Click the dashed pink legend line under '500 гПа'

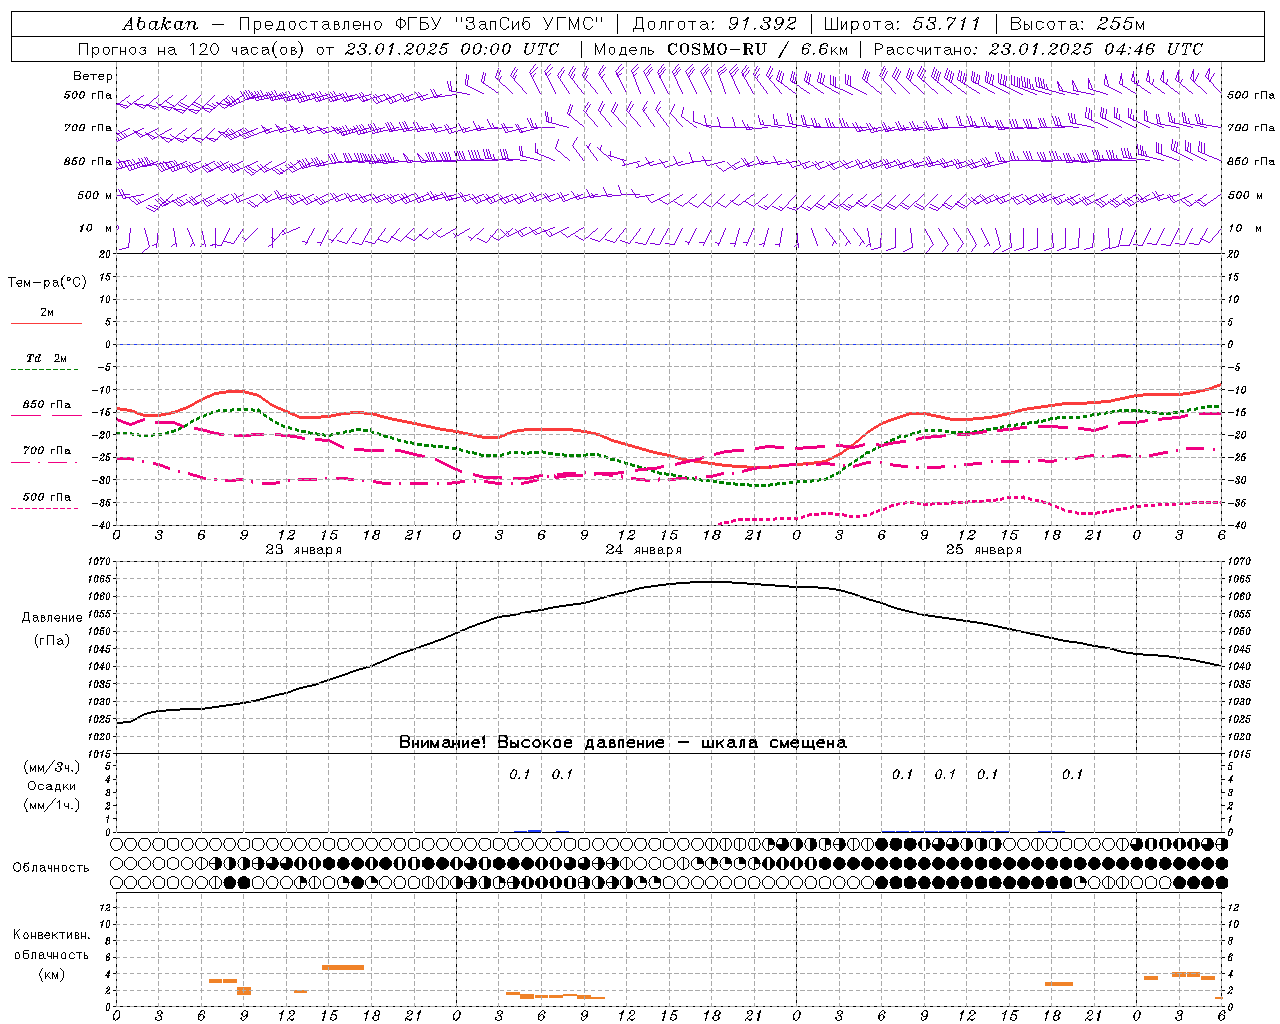(44, 509)
